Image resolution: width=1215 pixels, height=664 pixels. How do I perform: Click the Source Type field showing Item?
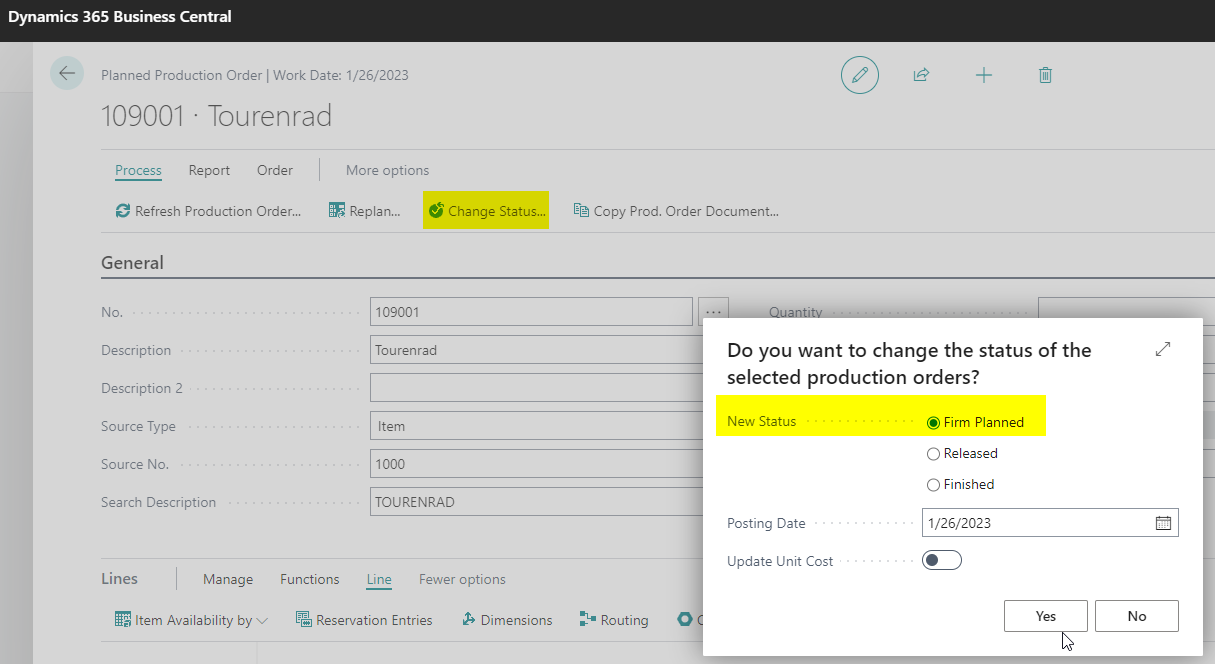coord(537,426)
